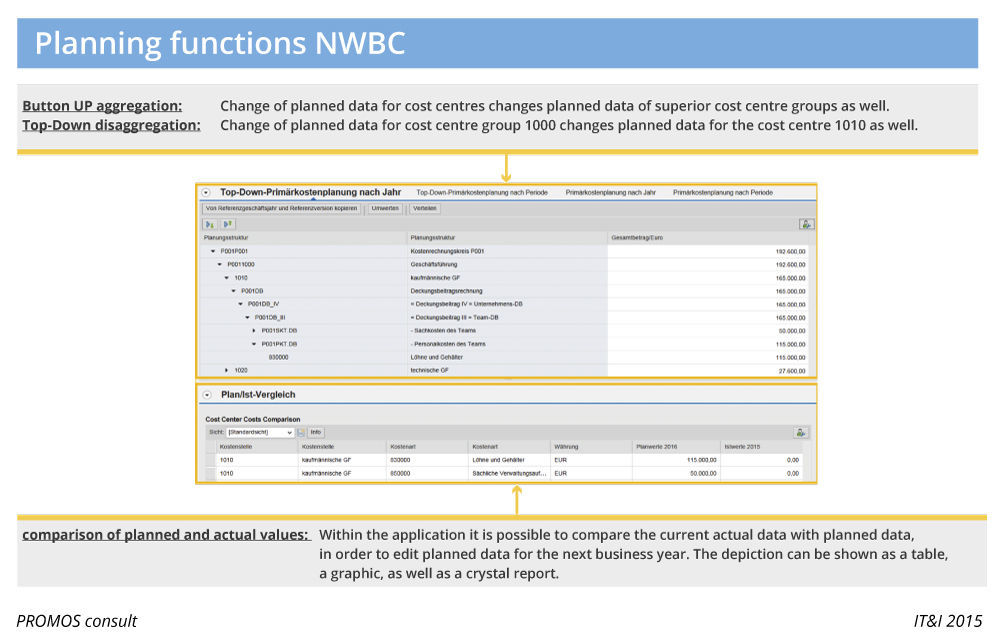Expand the 1020 cost centre node
Viewport: 1000px width, 635px height.
coord(227,370)
